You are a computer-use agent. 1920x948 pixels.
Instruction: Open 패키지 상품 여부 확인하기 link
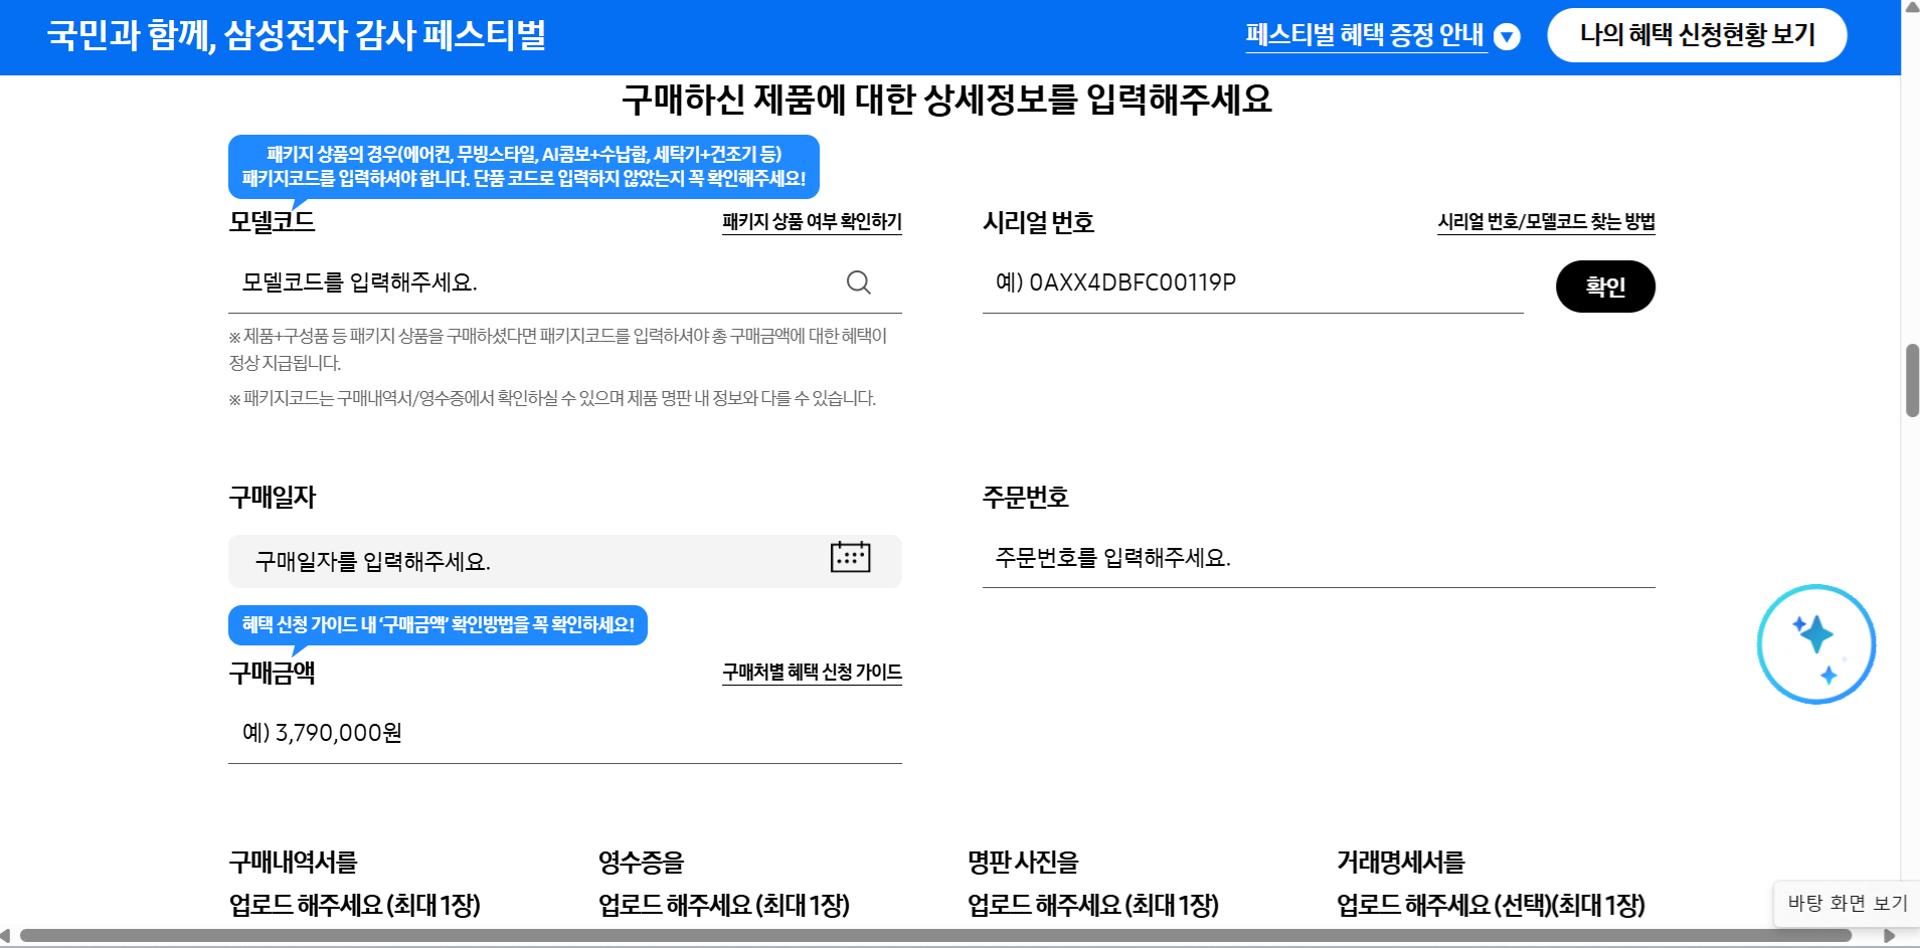(812, 221)
